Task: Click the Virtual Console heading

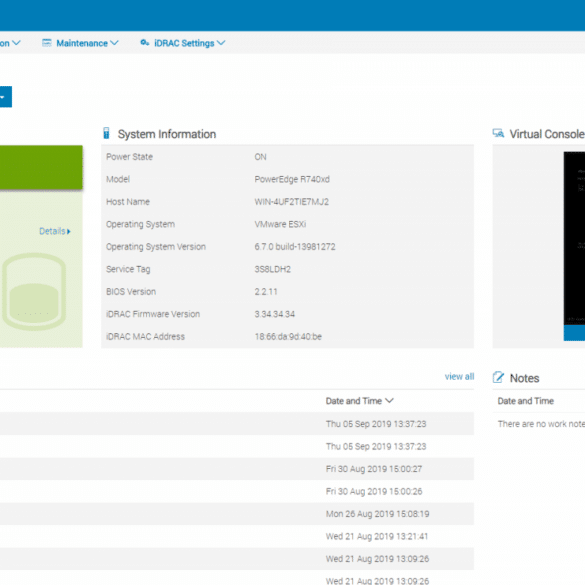Action: 547,134
